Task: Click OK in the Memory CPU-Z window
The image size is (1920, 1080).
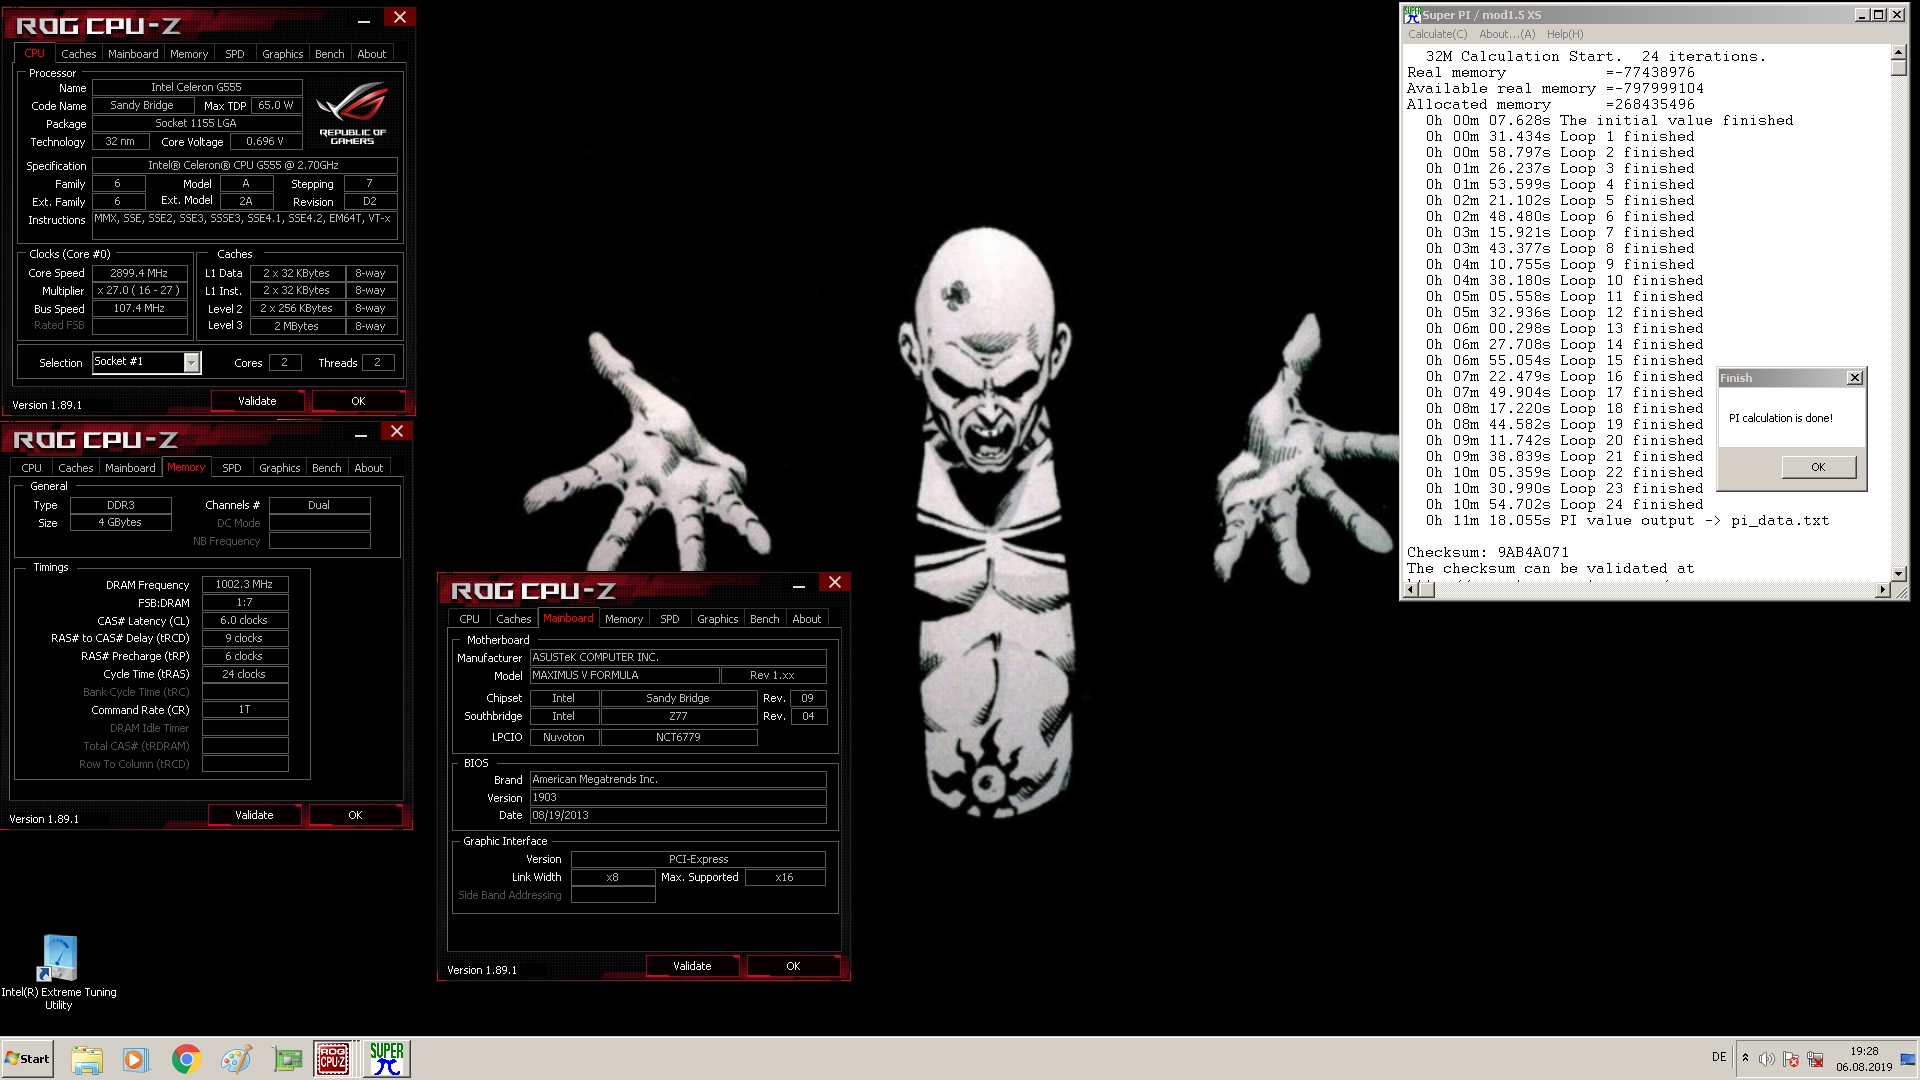Action: click(x=355, y=815)
